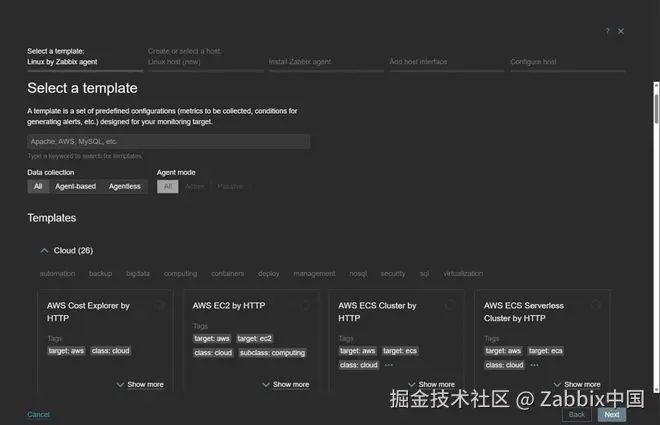Go to Select a template step
This screenshot has width=660, height=425.
pyautogui.click(x=85, y=58)
